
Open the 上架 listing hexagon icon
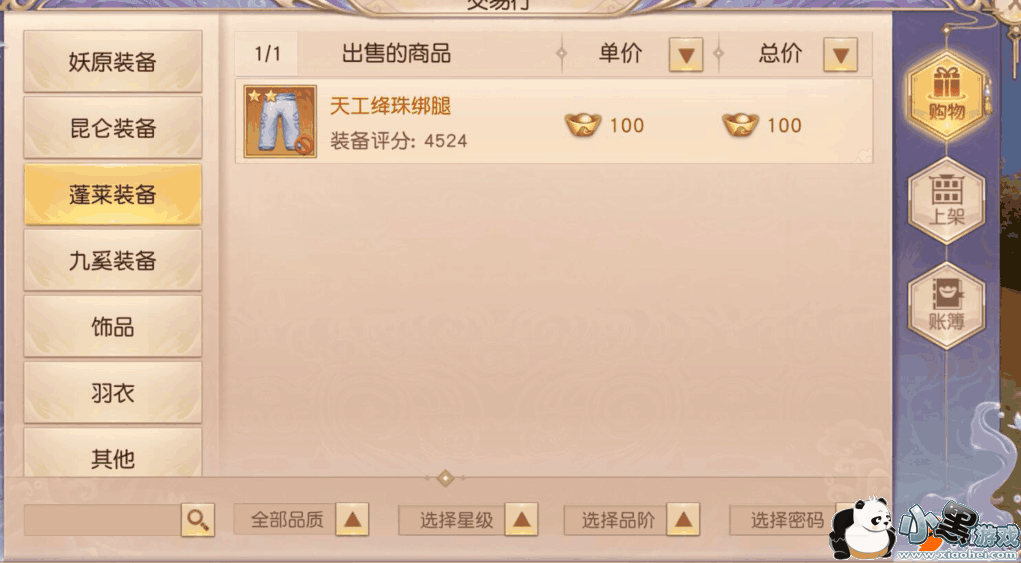pos(947,200)
